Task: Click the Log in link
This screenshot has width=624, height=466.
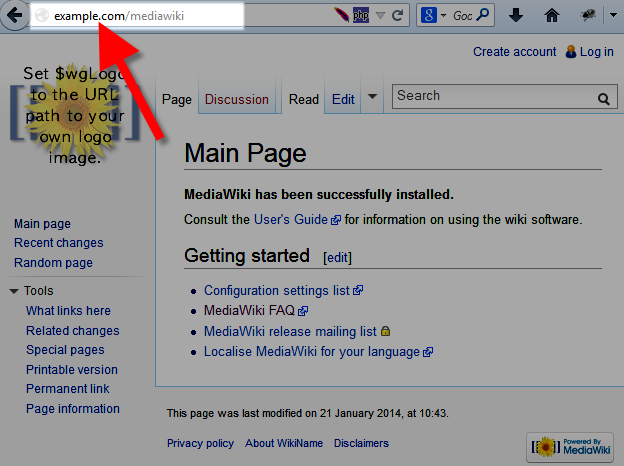Action: (596, 52)
